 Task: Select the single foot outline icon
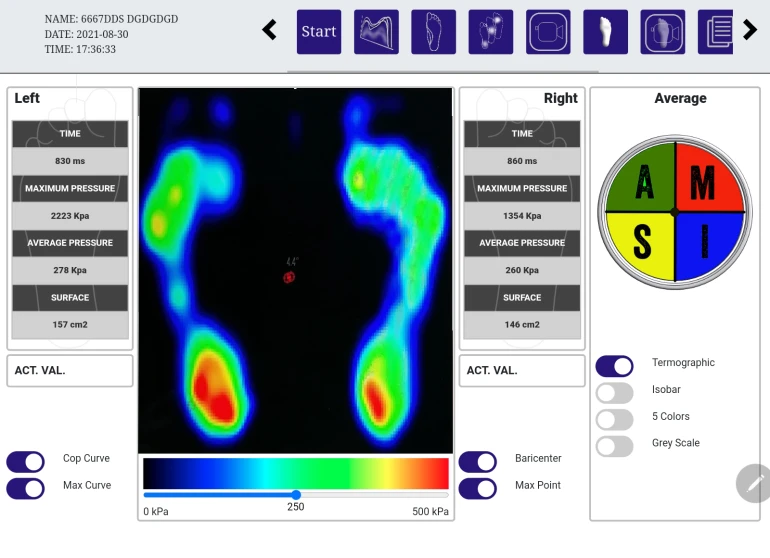[x=433, y=32]
